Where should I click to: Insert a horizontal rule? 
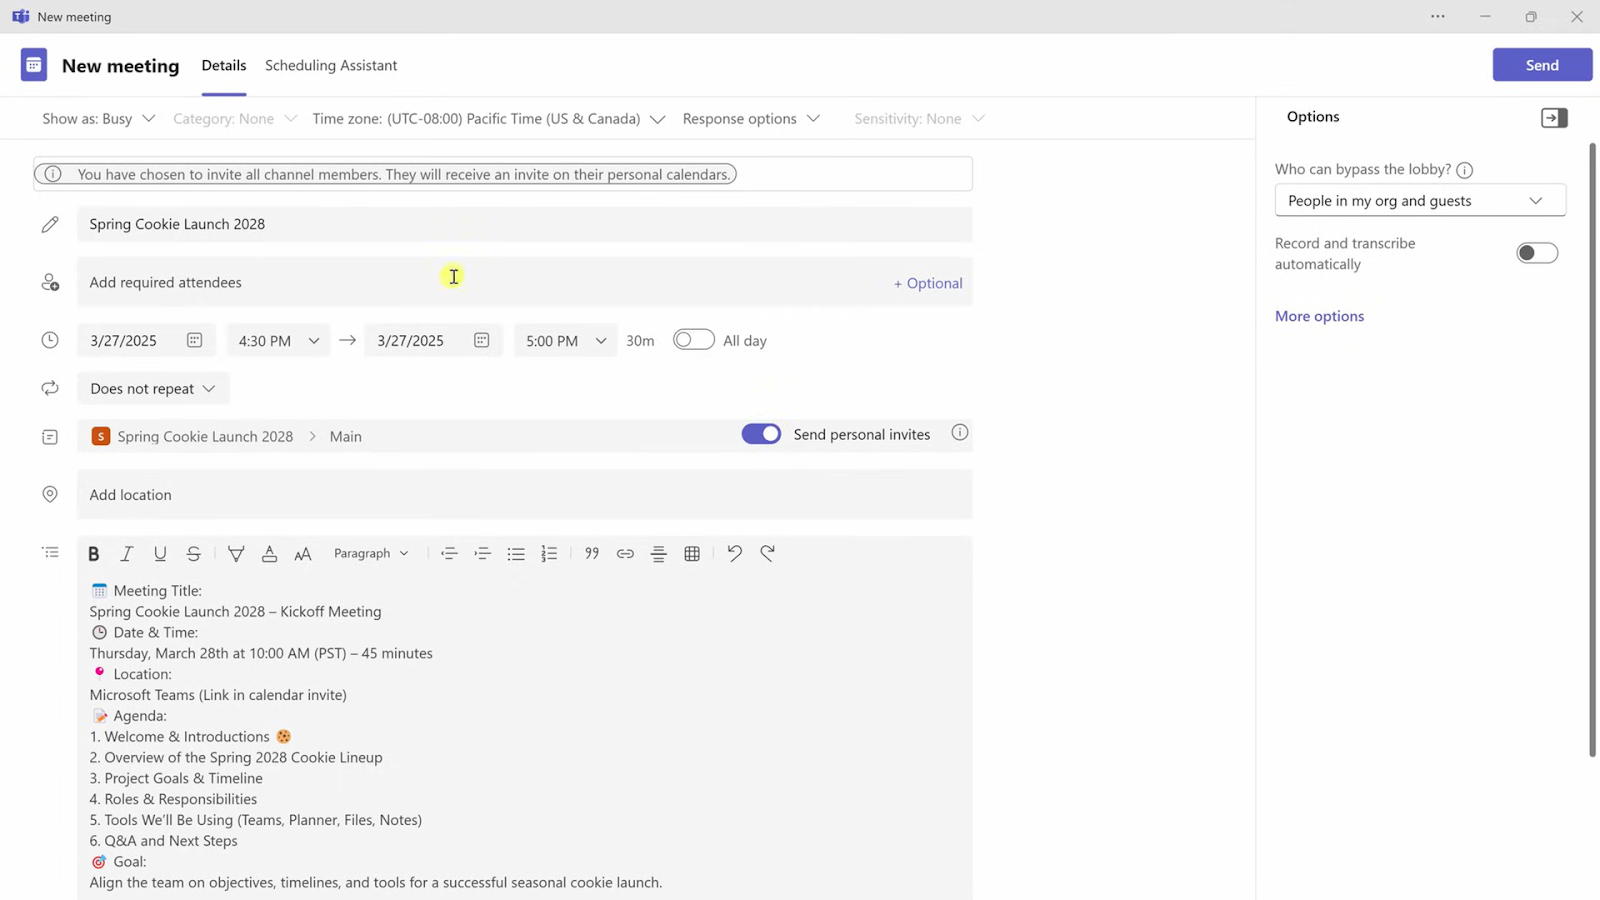pyautogui.click(x=658, y=553)
